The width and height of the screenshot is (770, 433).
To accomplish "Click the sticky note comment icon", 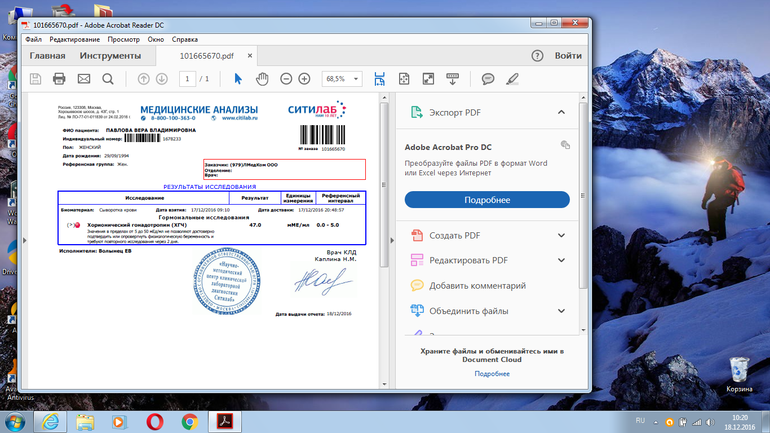I will (488, 78).
